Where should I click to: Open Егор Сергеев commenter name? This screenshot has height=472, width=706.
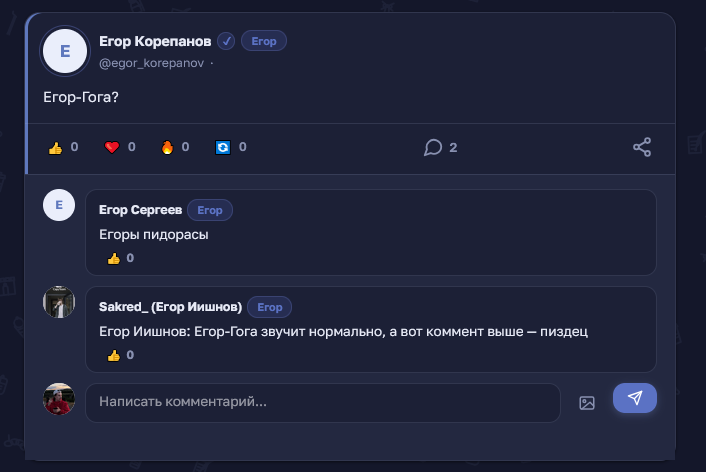coord(140,210)
